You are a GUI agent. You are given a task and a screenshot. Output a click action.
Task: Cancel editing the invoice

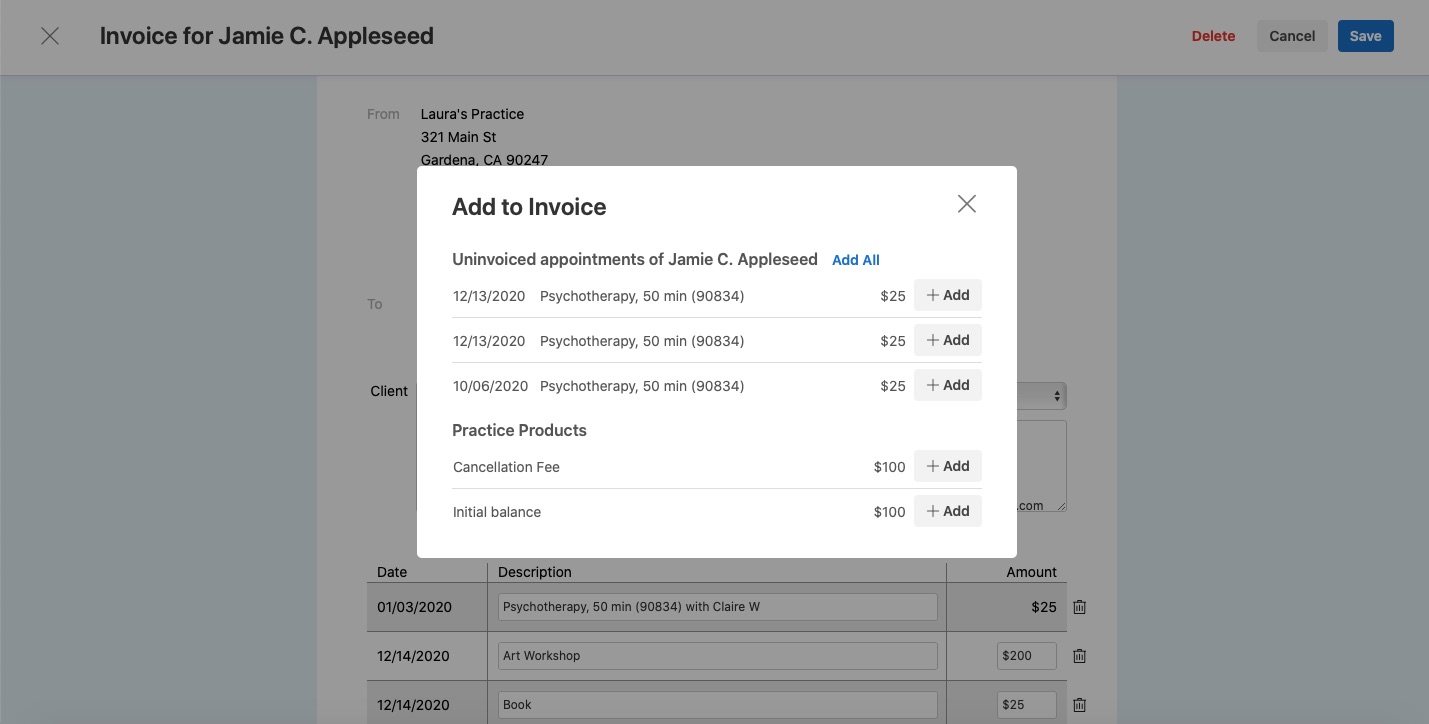1292,35
